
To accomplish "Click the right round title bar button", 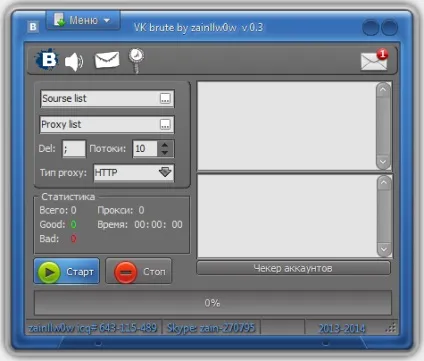I will pyautogui.click(x=389, y=27).
